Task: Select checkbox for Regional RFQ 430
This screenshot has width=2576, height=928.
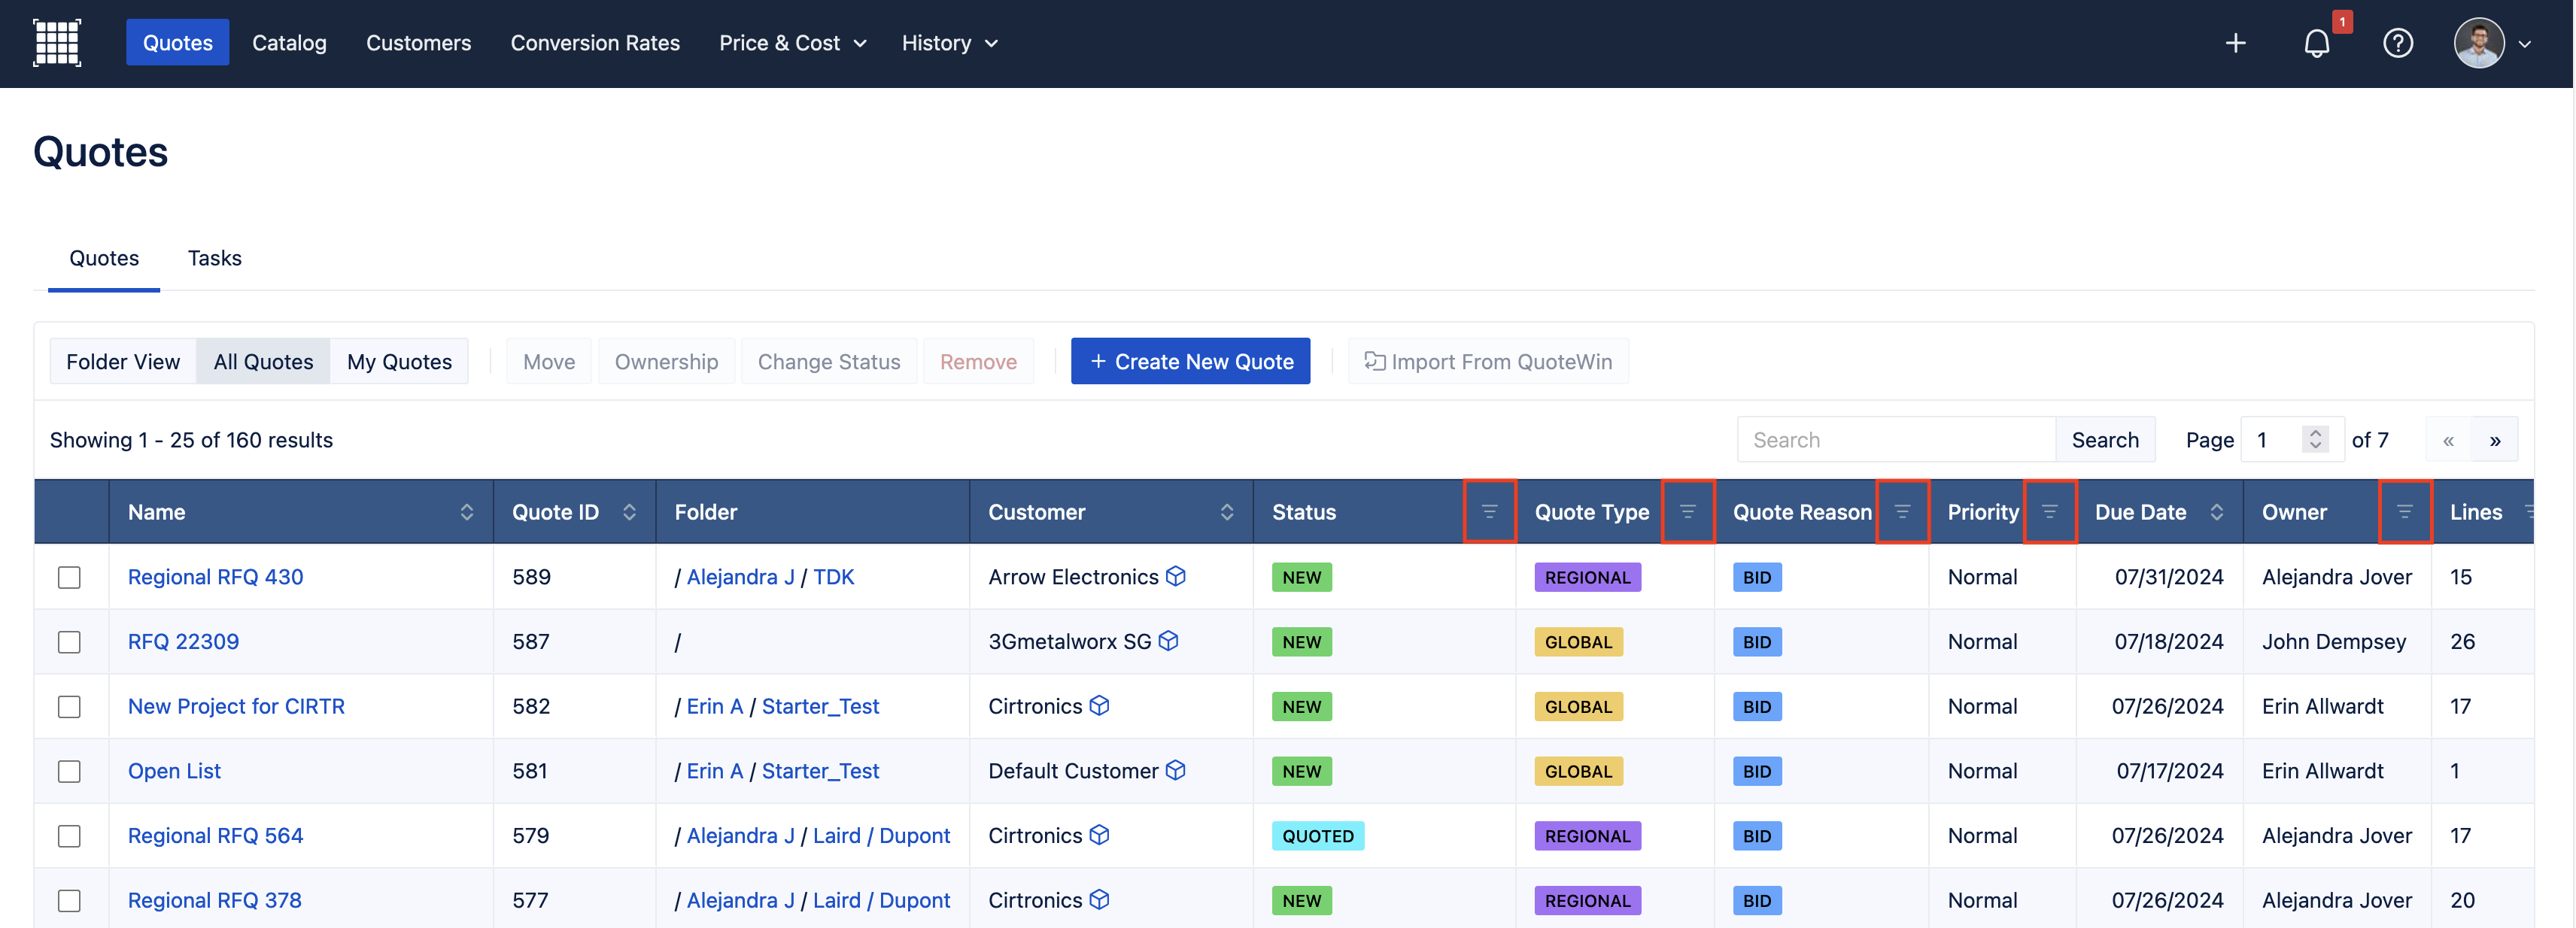Action: pyautogui.click(x=69, y=577)
